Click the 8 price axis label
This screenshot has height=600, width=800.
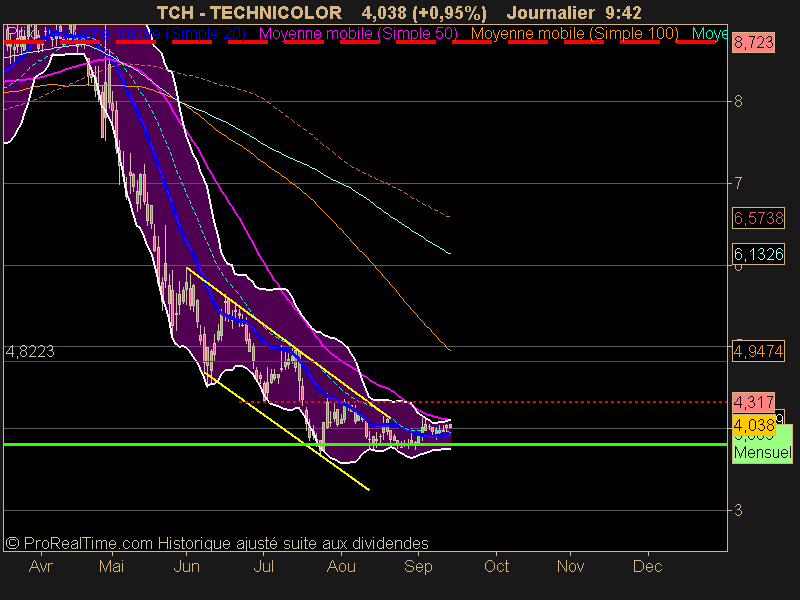738,102
